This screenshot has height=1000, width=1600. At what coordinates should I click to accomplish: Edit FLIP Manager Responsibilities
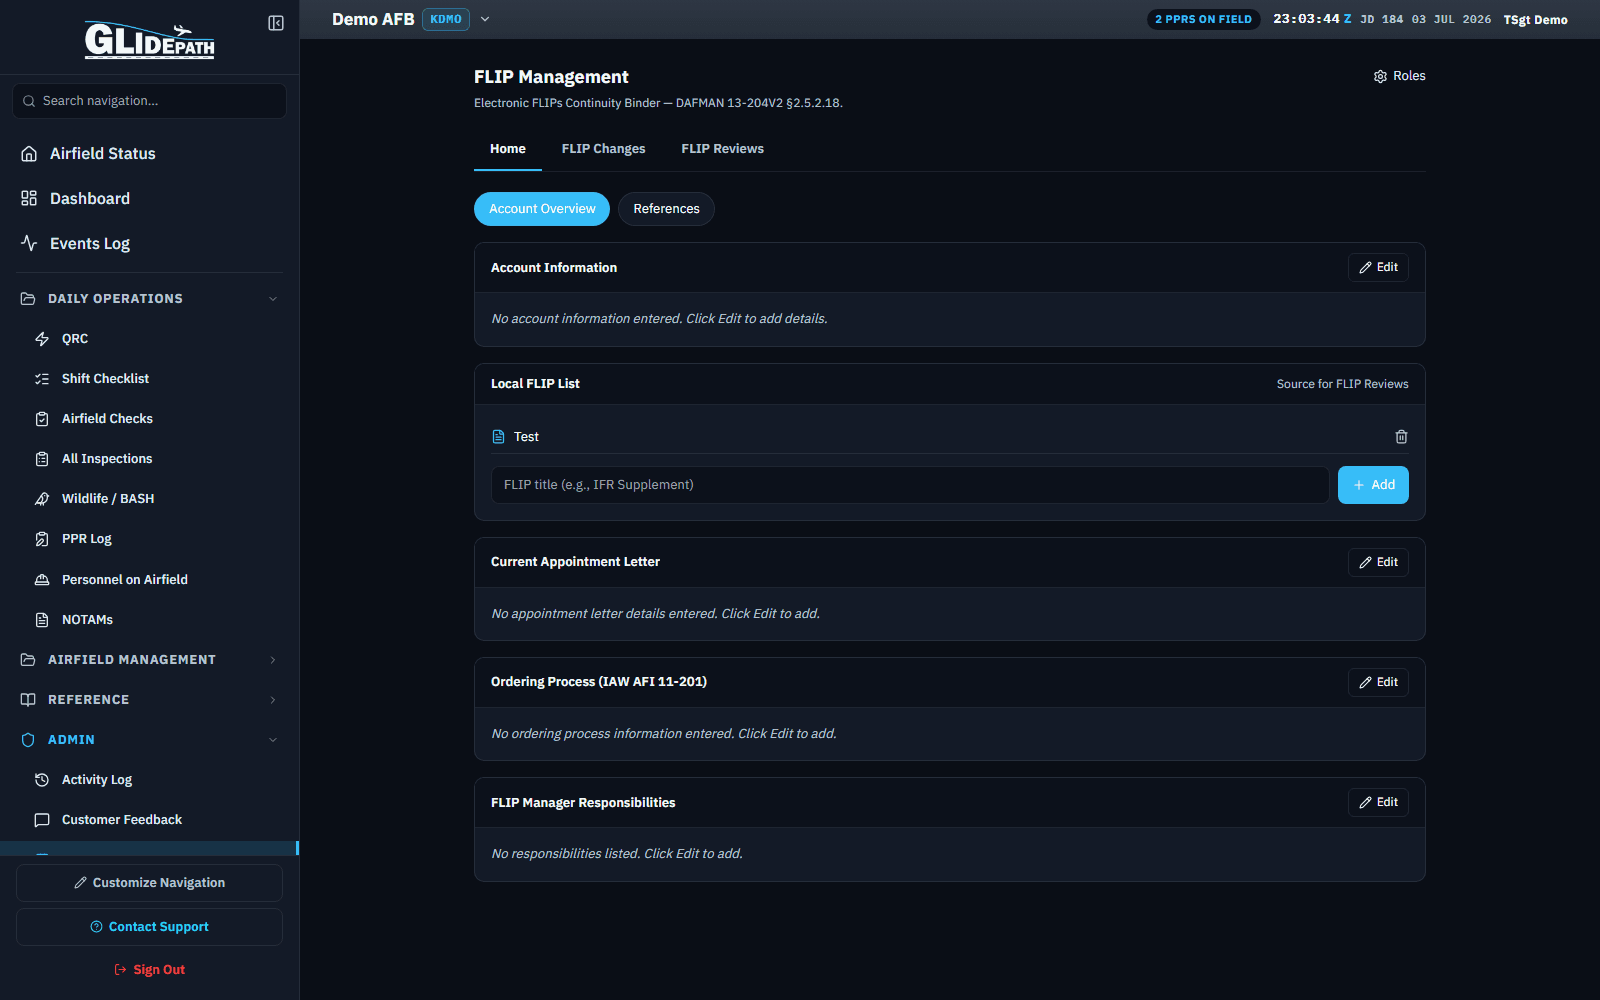click(x=1378, y=802)
